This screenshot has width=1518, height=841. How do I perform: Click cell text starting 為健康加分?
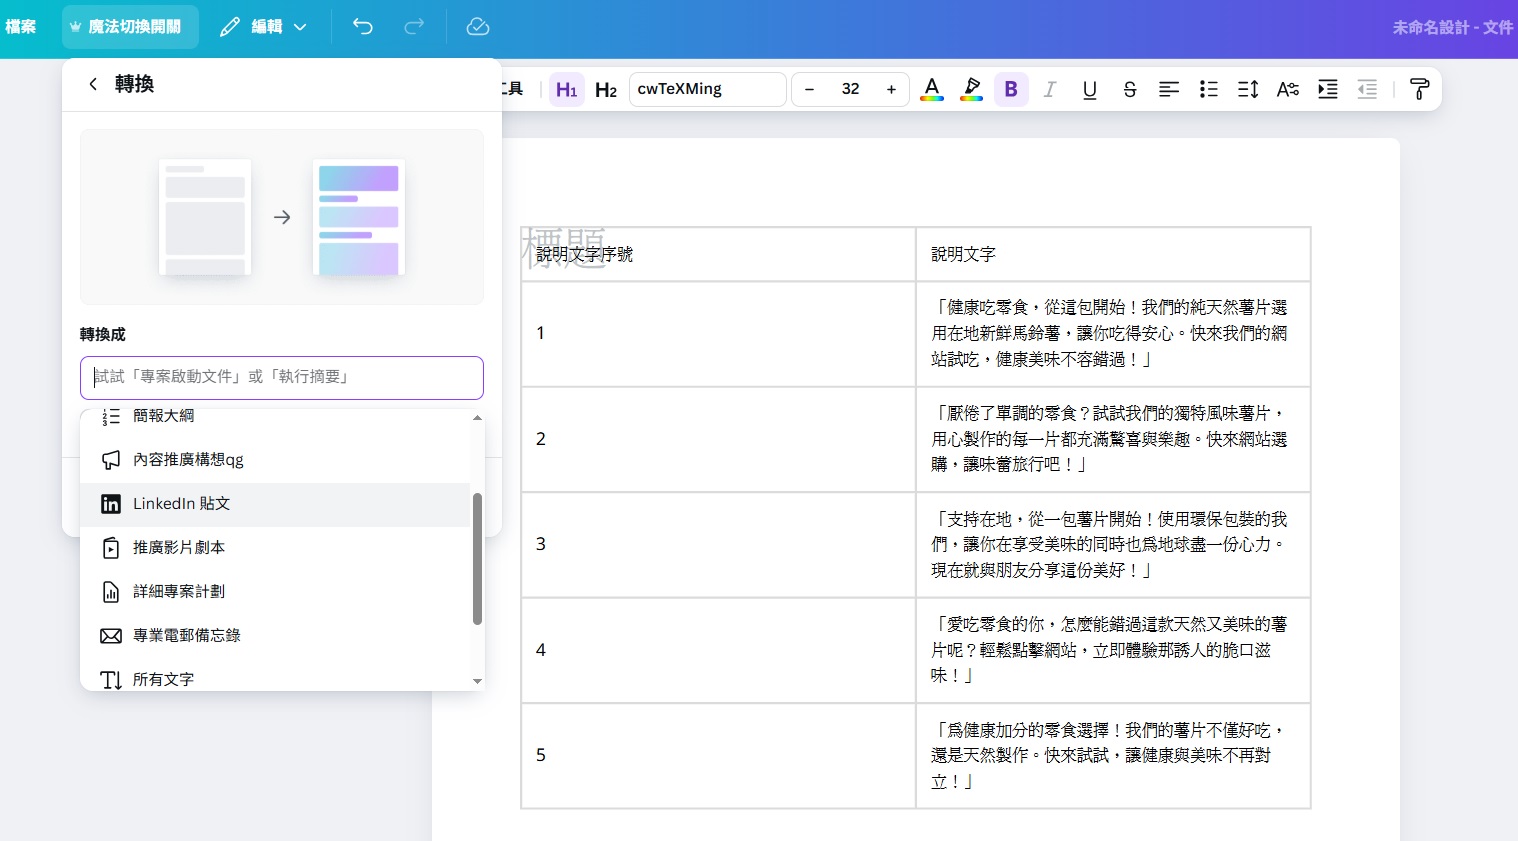click(x=1109, y=755)
